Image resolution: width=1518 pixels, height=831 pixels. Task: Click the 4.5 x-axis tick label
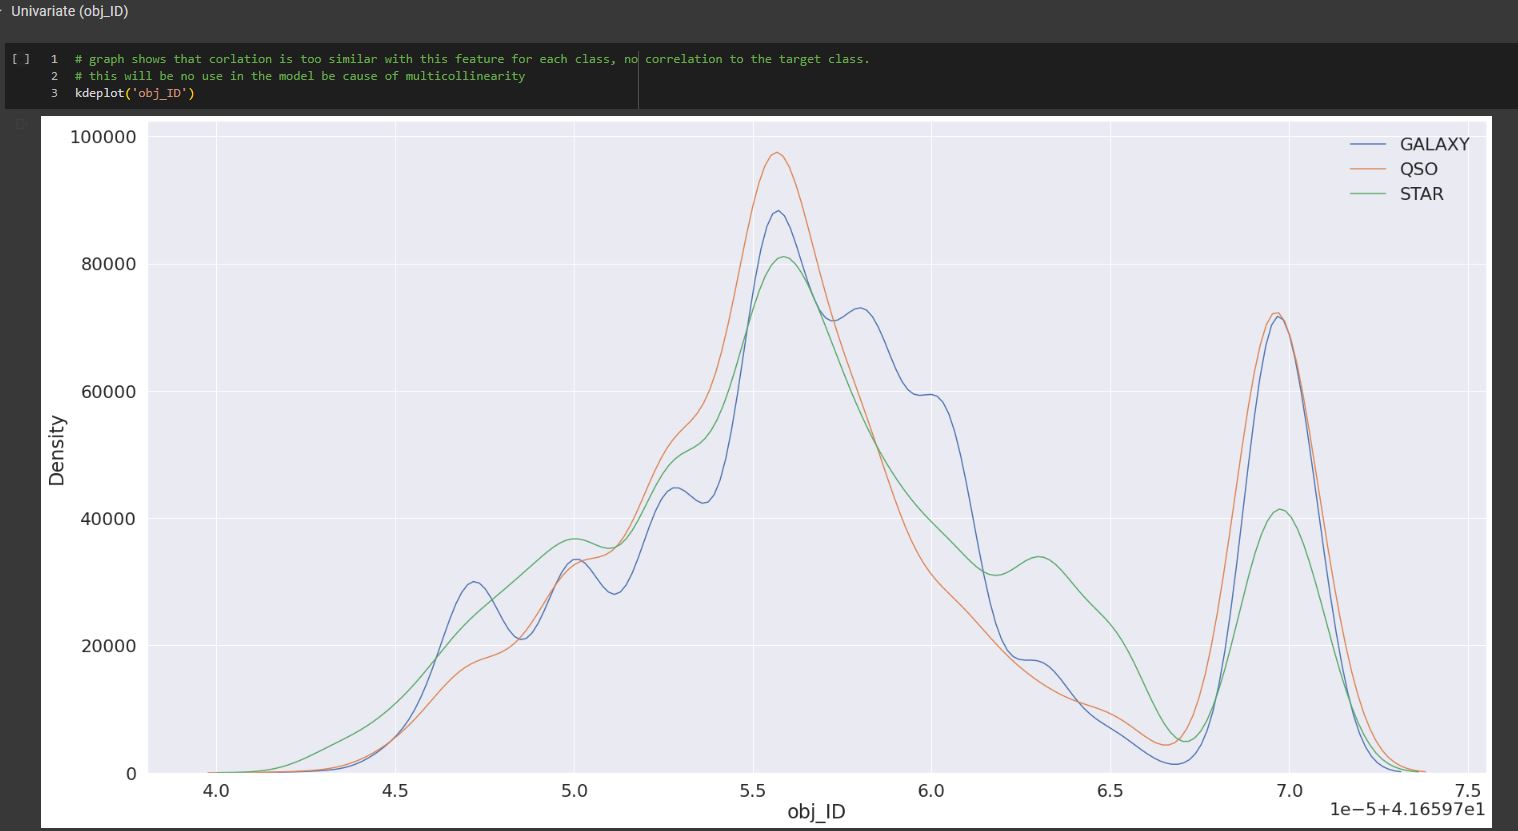[x=395, y=791]
